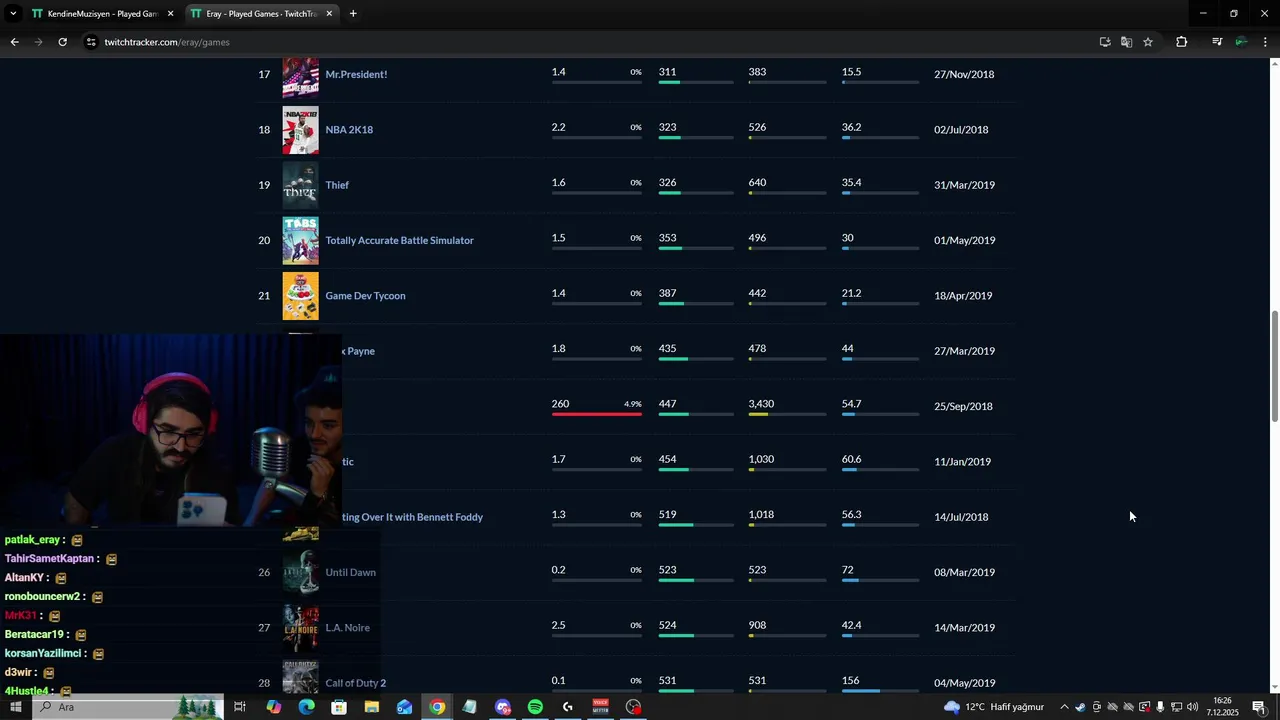Screen dimensions: 1280x720
Task: Open media controls icon in toolbar
Action: (x=1217, y=42)
